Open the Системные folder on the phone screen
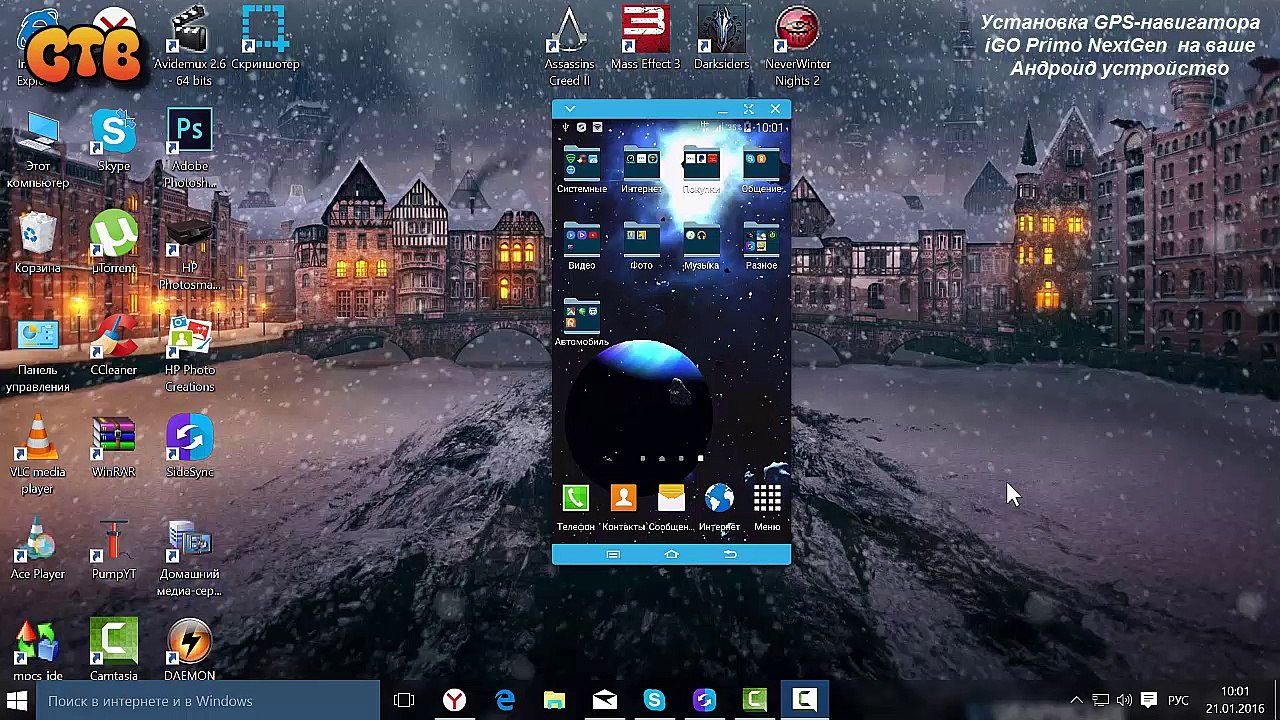The height and width of the screenshot is (720, 1280). (x=581, y=170)
